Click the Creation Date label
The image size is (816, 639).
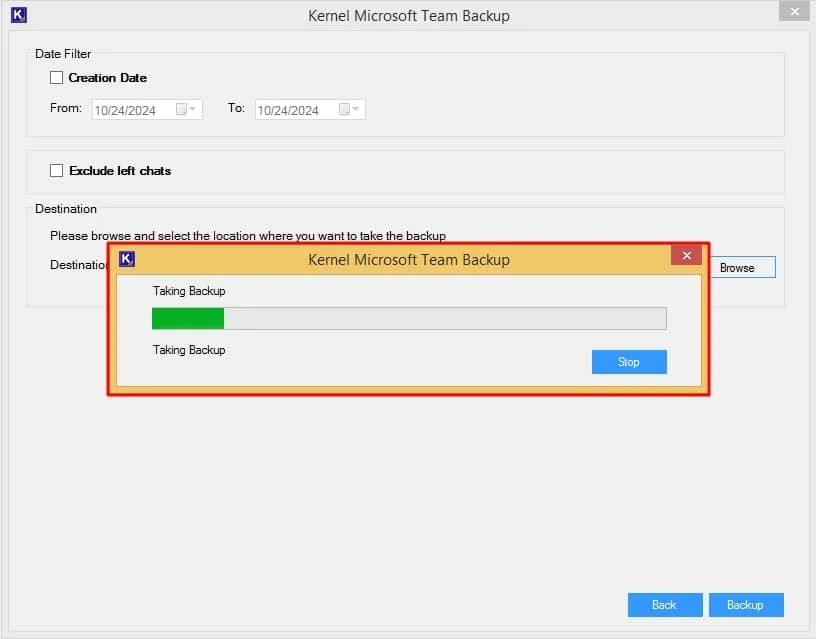(x=108, y=78)
